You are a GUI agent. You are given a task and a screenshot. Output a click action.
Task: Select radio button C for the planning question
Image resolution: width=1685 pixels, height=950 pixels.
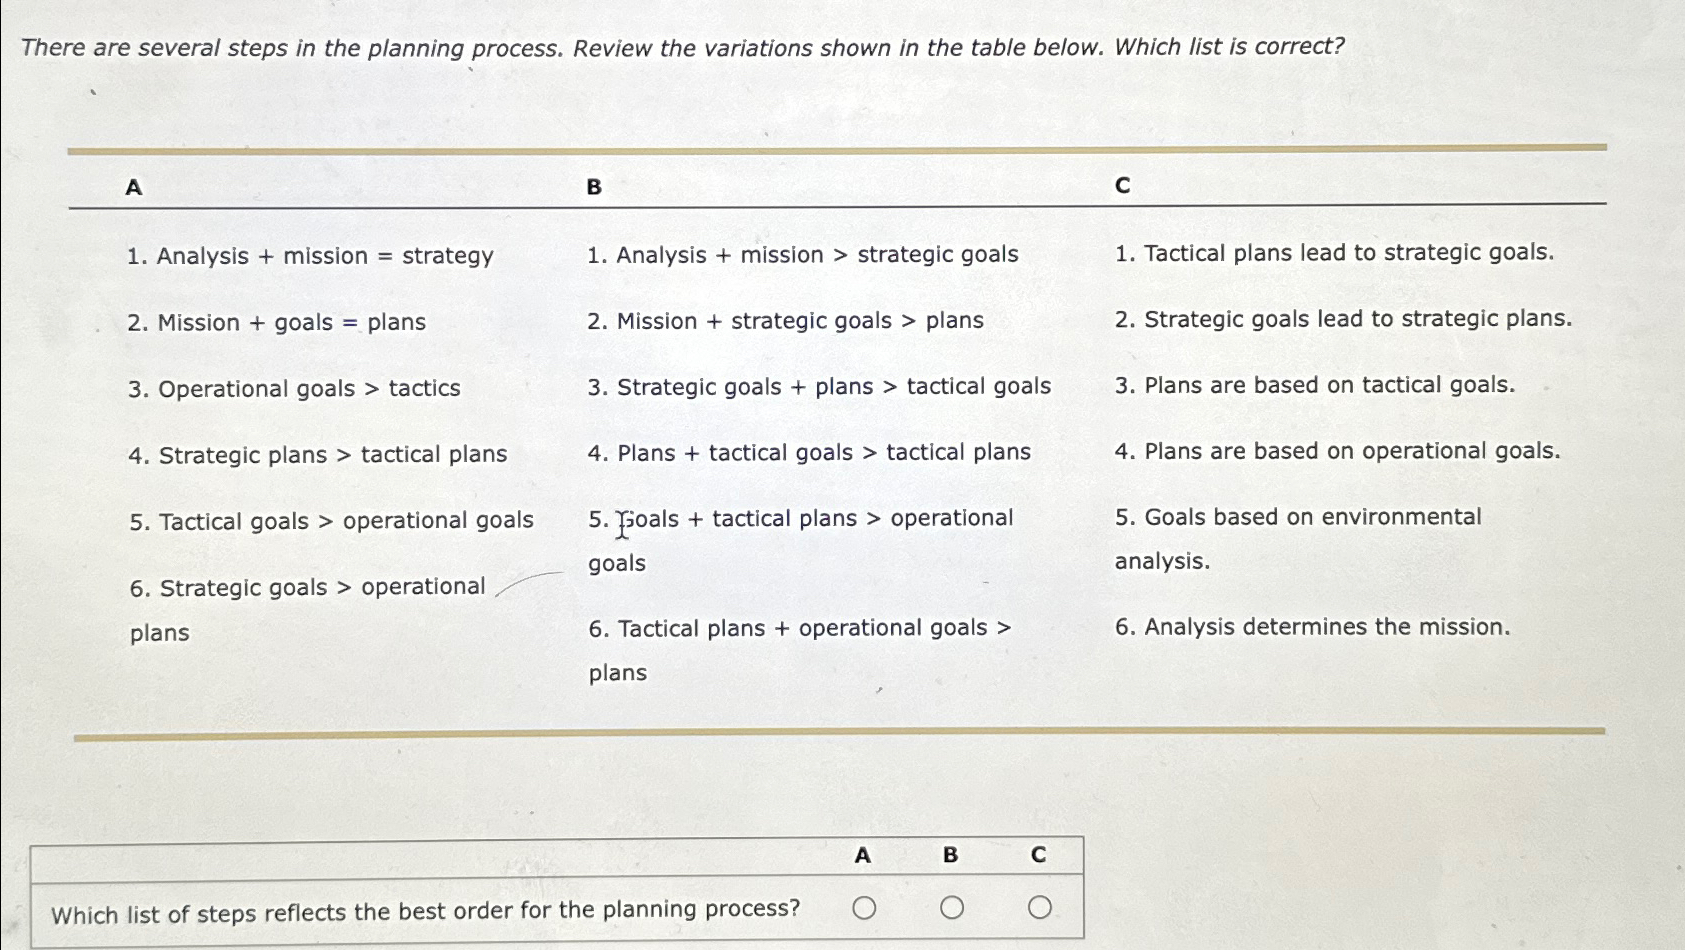(1039, 908)
